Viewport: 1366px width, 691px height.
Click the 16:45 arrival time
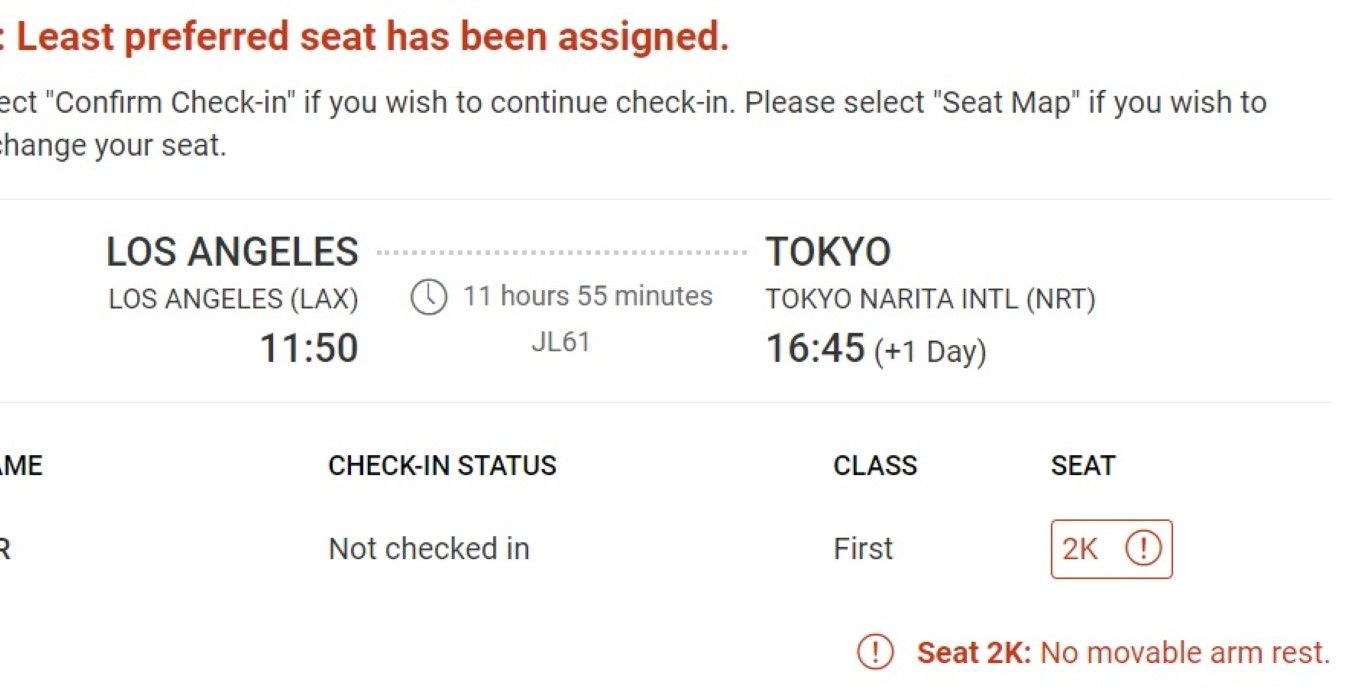[815, 348]
